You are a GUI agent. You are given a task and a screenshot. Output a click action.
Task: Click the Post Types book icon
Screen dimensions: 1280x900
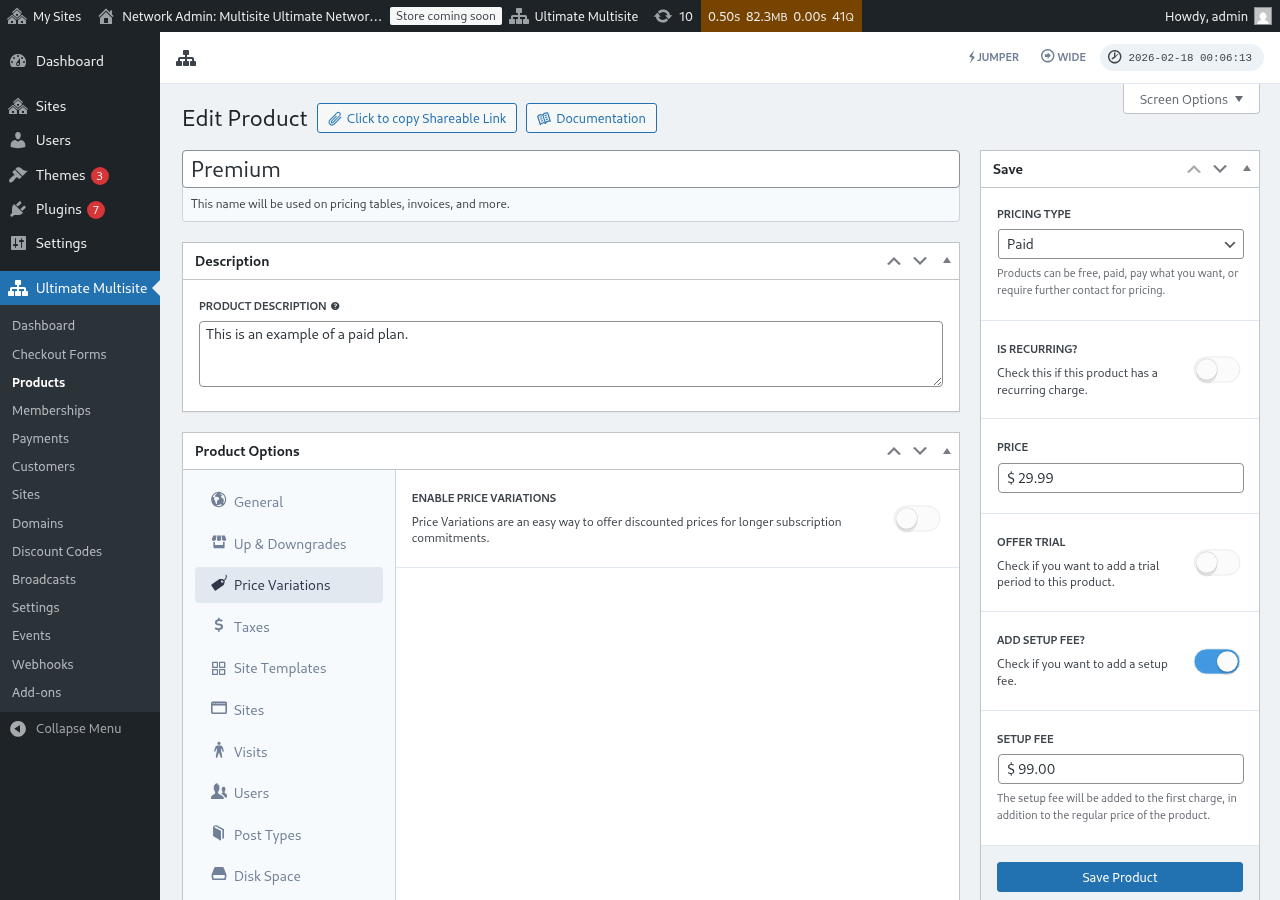218,833
